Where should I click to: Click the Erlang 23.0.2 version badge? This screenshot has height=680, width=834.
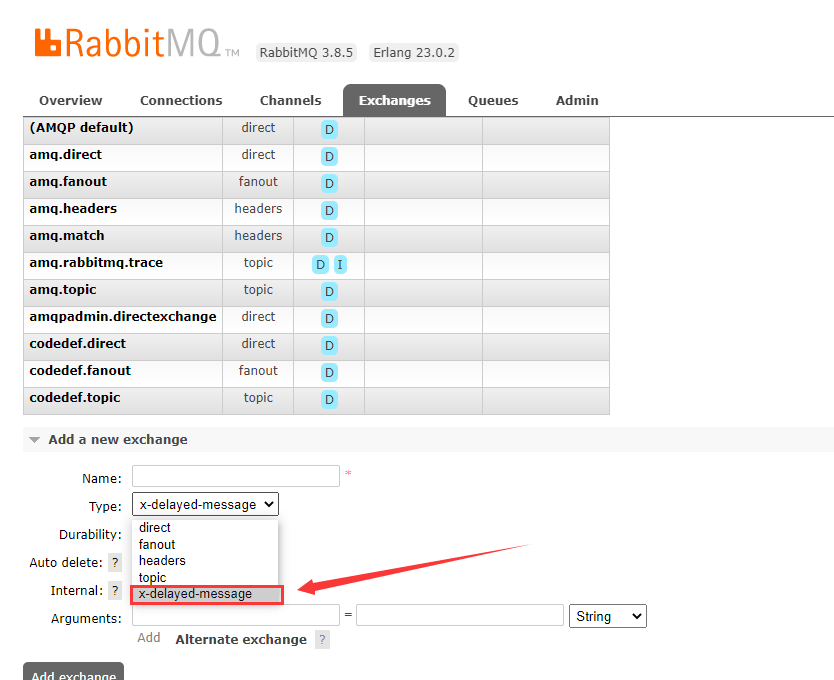414,53
